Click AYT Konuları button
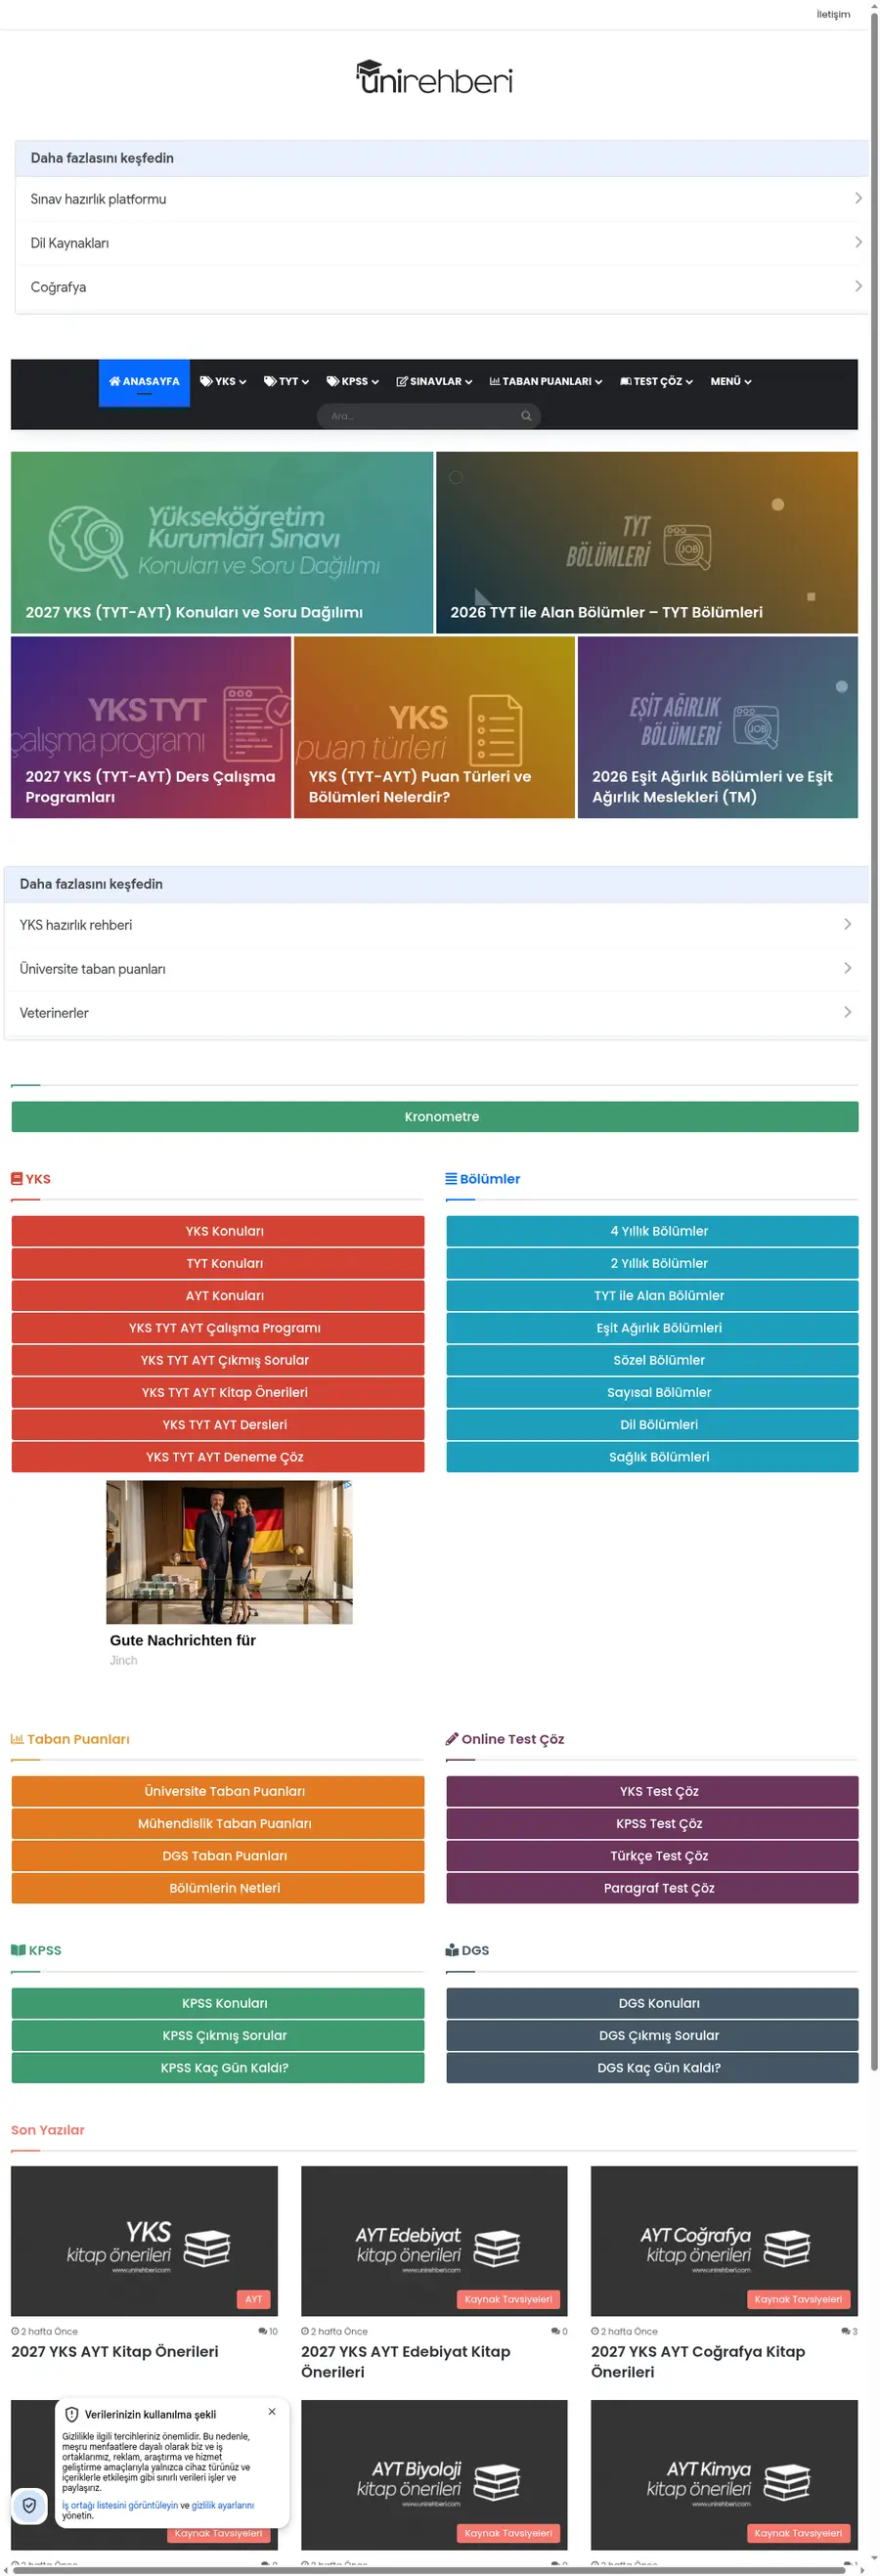 click(x=218, y=1296)
